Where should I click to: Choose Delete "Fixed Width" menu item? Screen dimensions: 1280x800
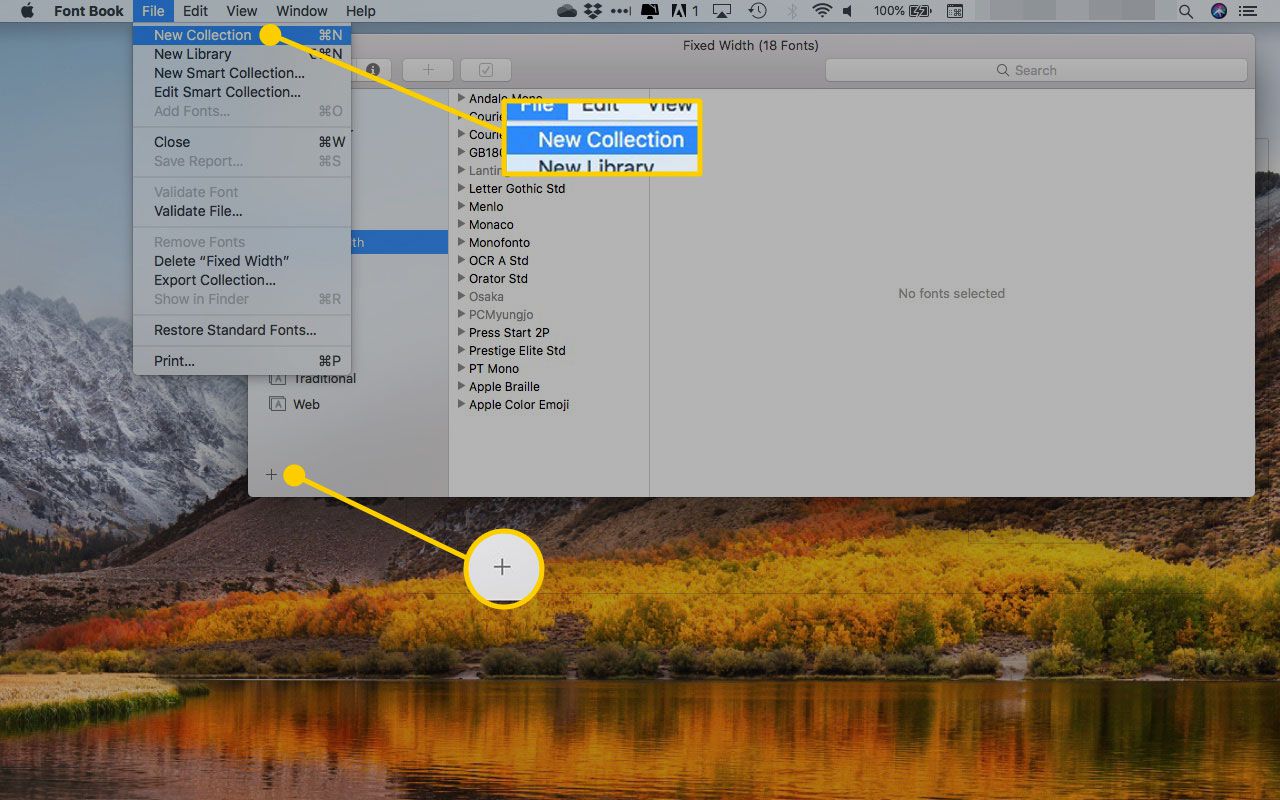[242, 261]
